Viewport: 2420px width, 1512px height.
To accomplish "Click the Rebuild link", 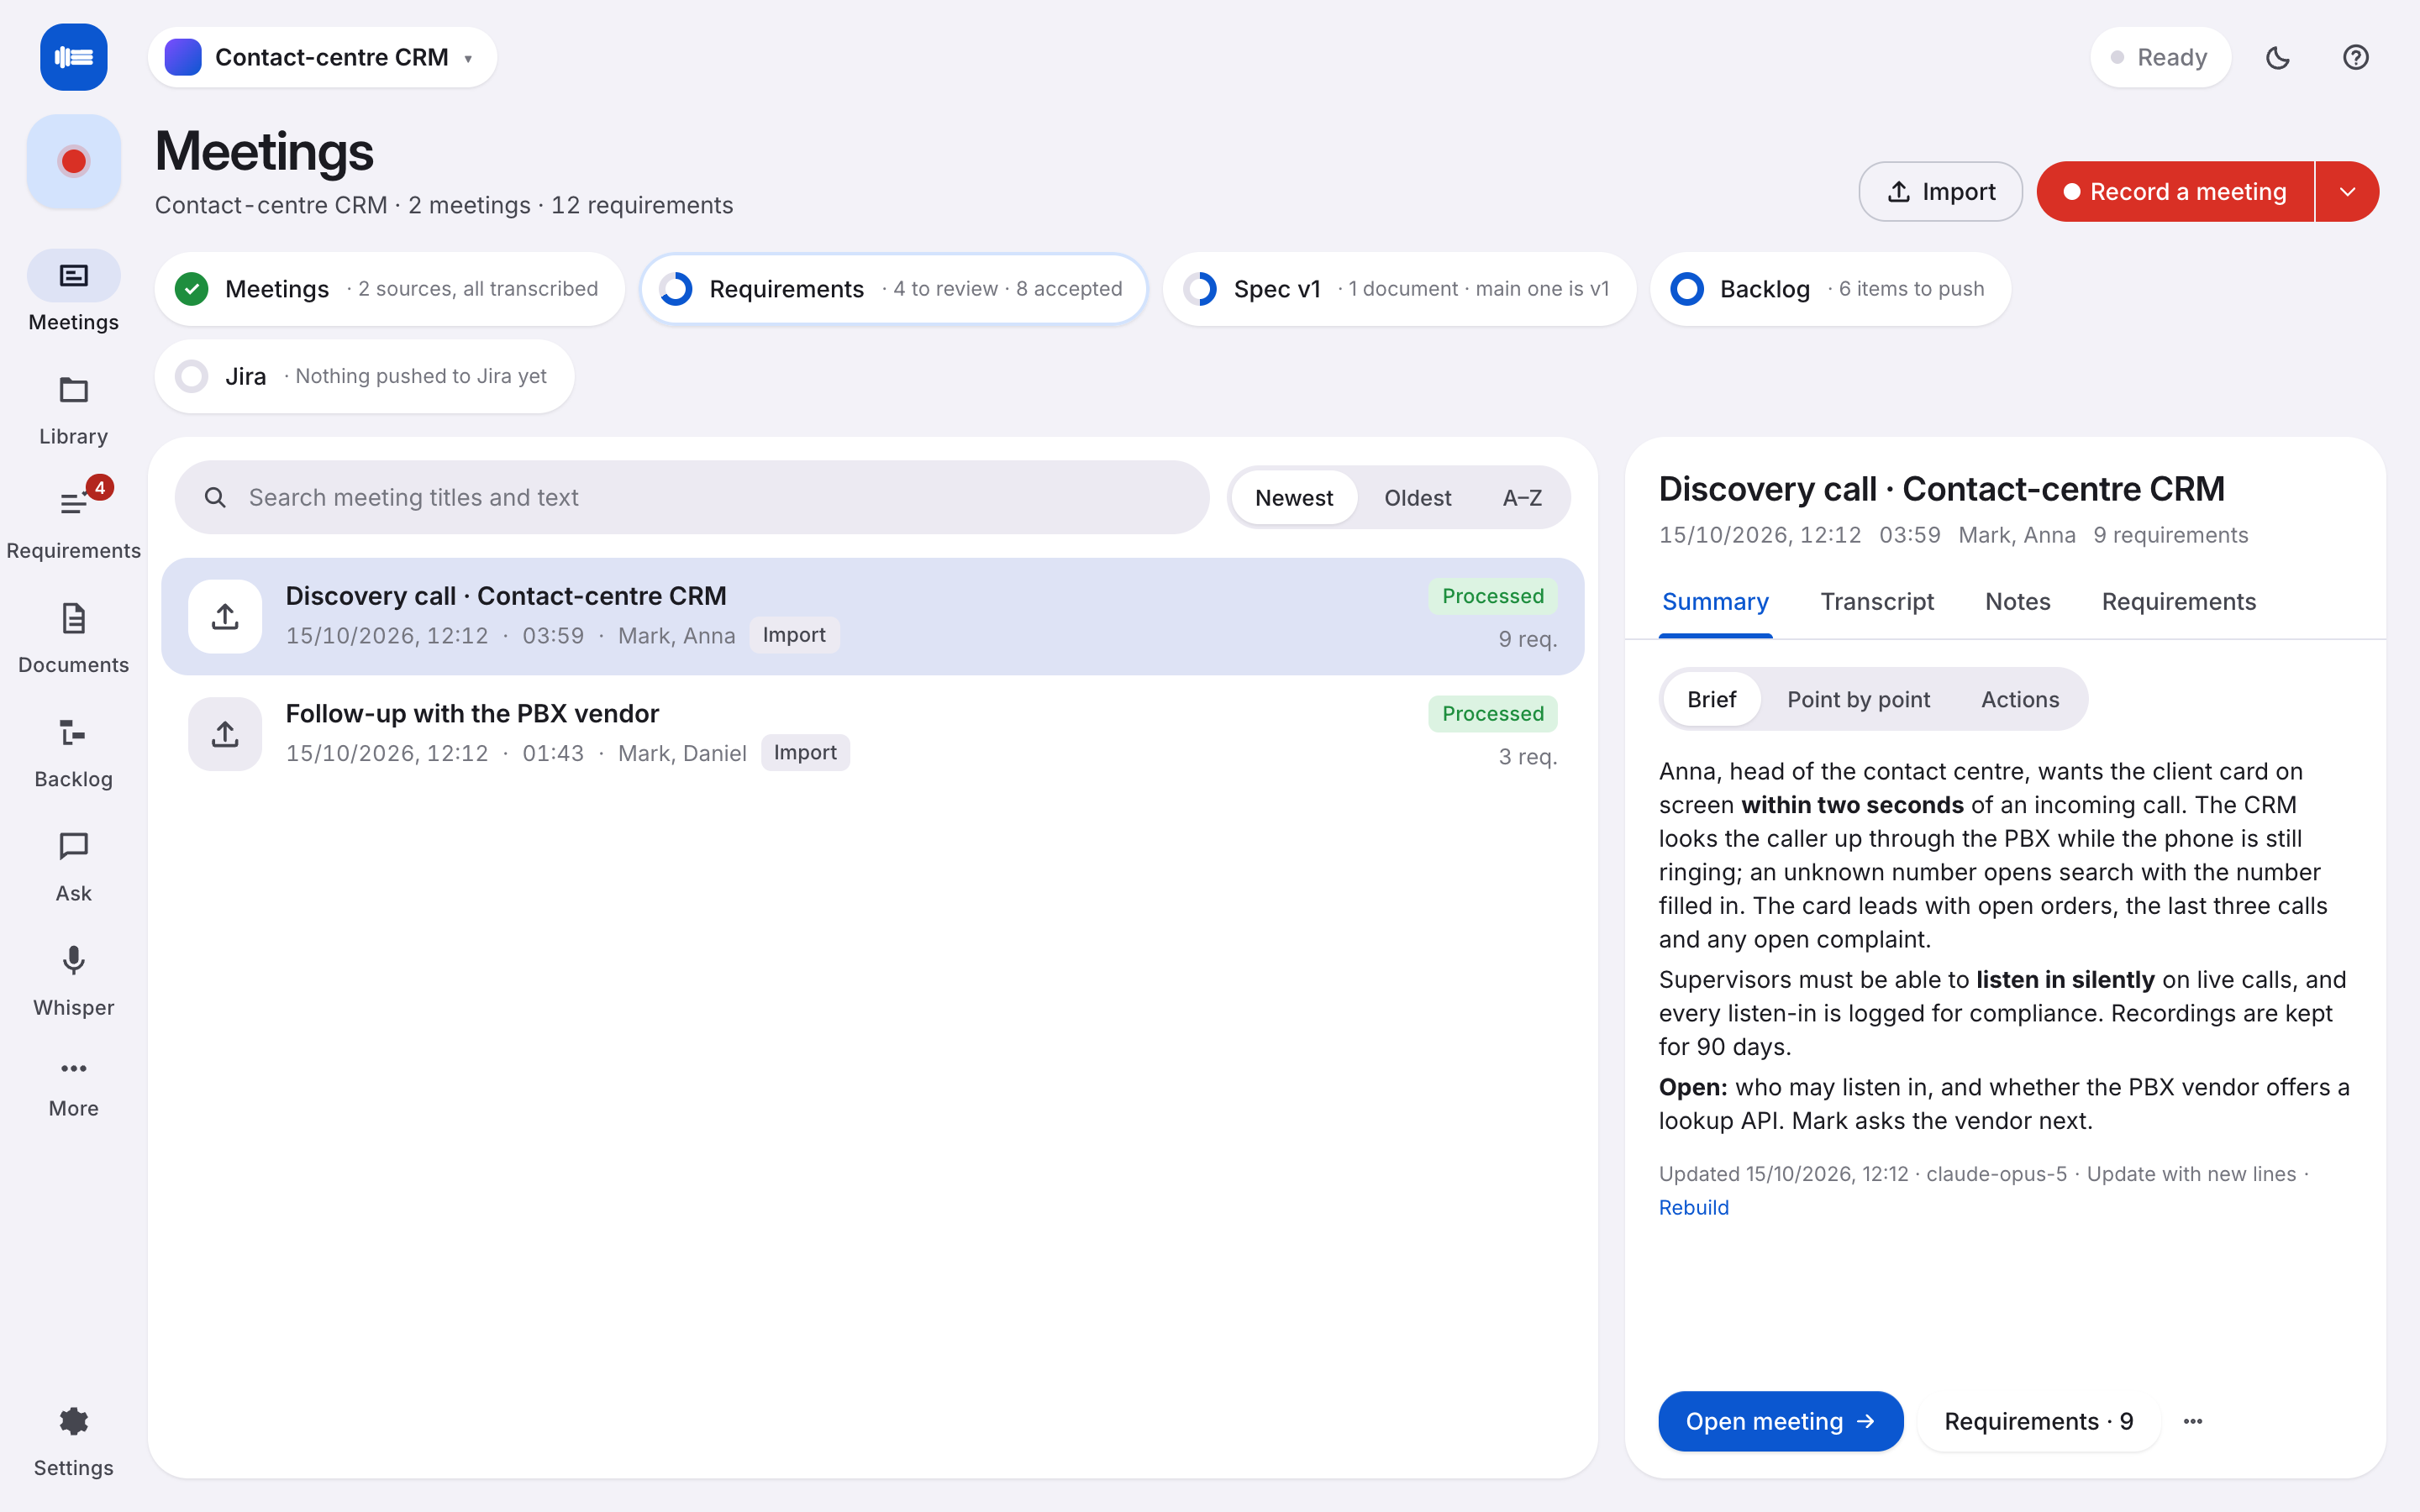I will tap(1693, 1207).
